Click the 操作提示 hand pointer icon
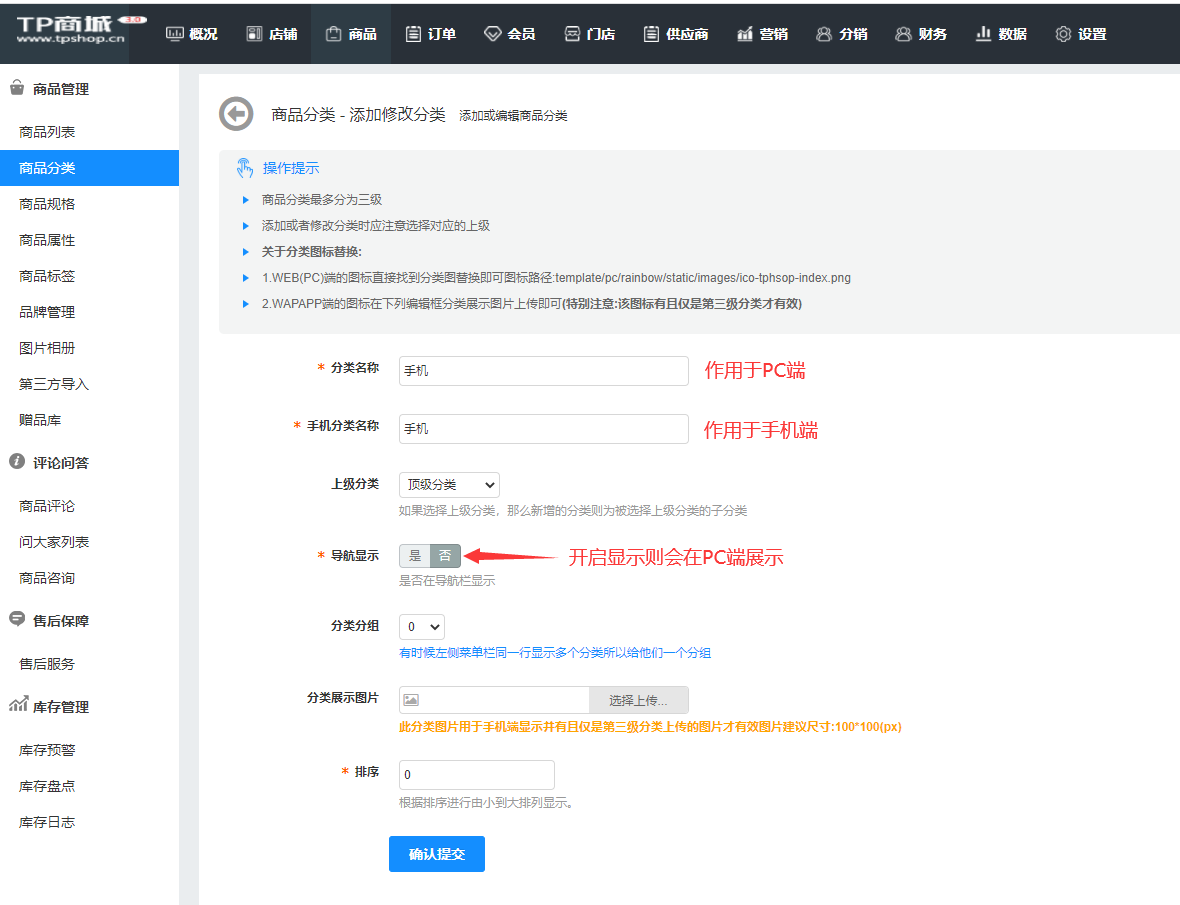Viewport: 1180px width, 905px height. pyautogui.click(x=245, y=168)
